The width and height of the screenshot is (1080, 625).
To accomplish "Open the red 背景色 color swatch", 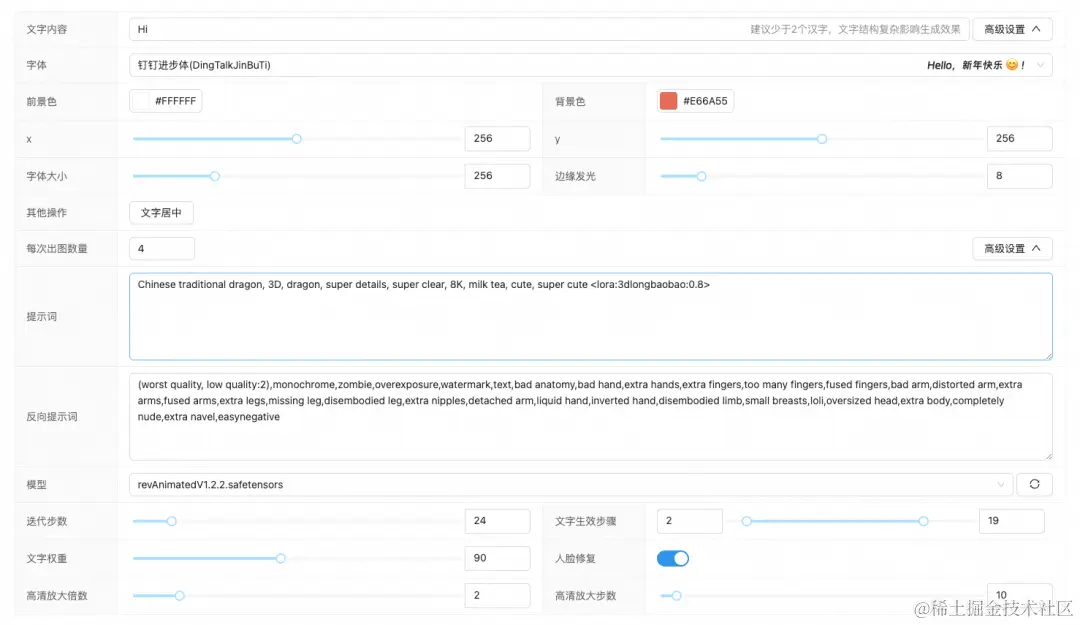I will [x=668, y=101].
